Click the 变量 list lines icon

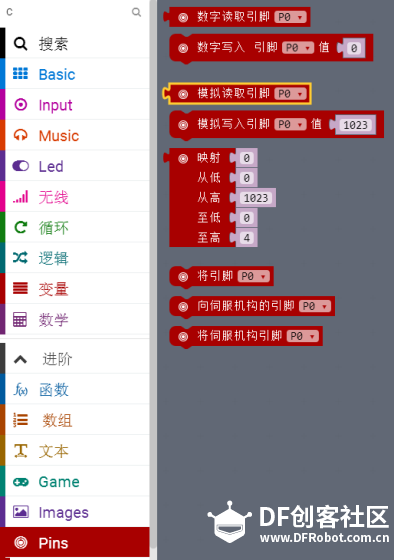pos(20,288)
